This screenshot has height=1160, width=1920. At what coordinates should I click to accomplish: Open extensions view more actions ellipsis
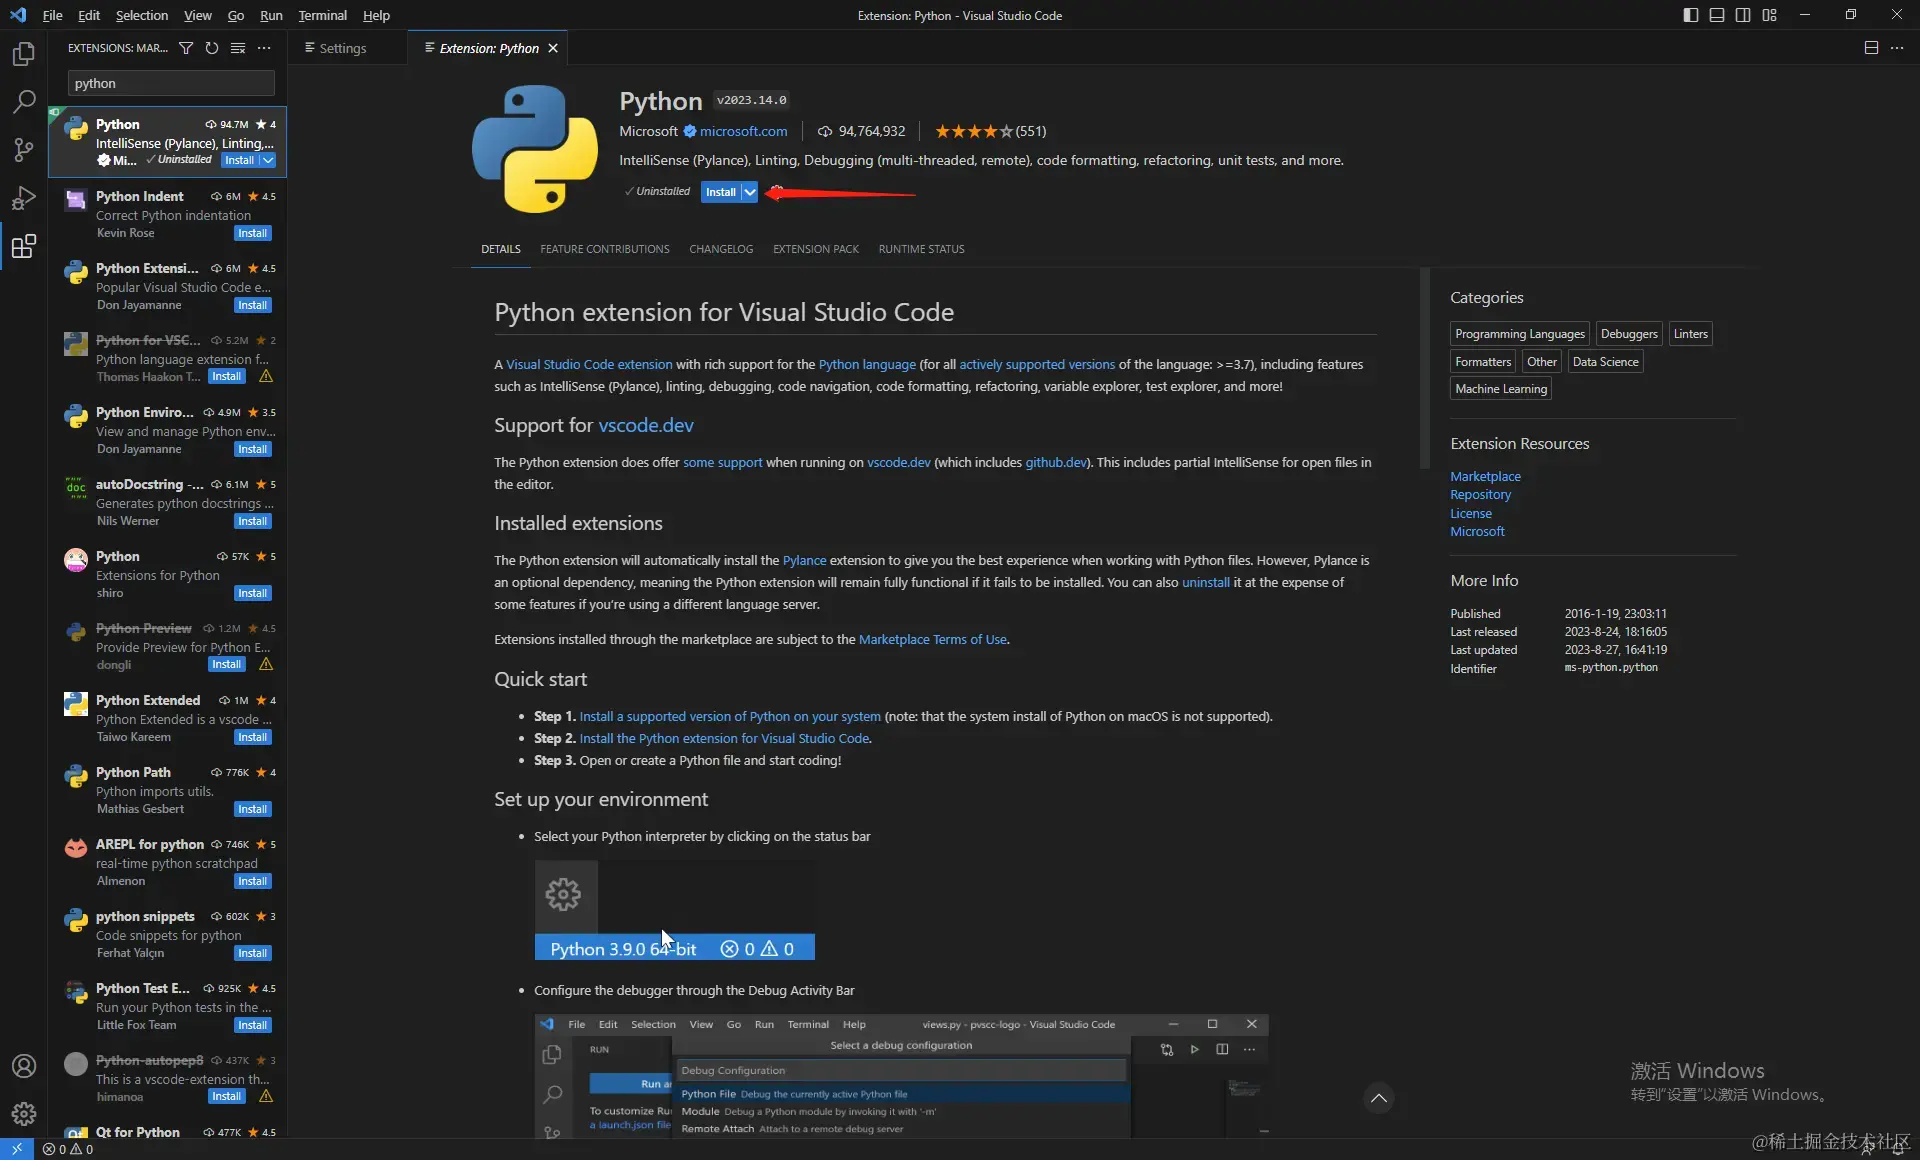[264, 48]
